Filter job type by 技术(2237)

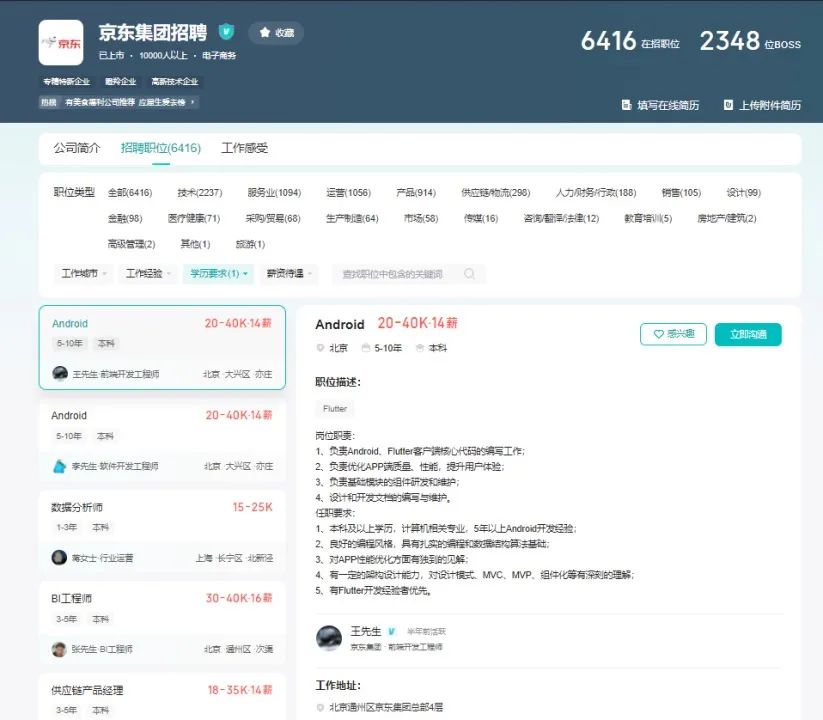pyautogui.click(x=199, y=193)
